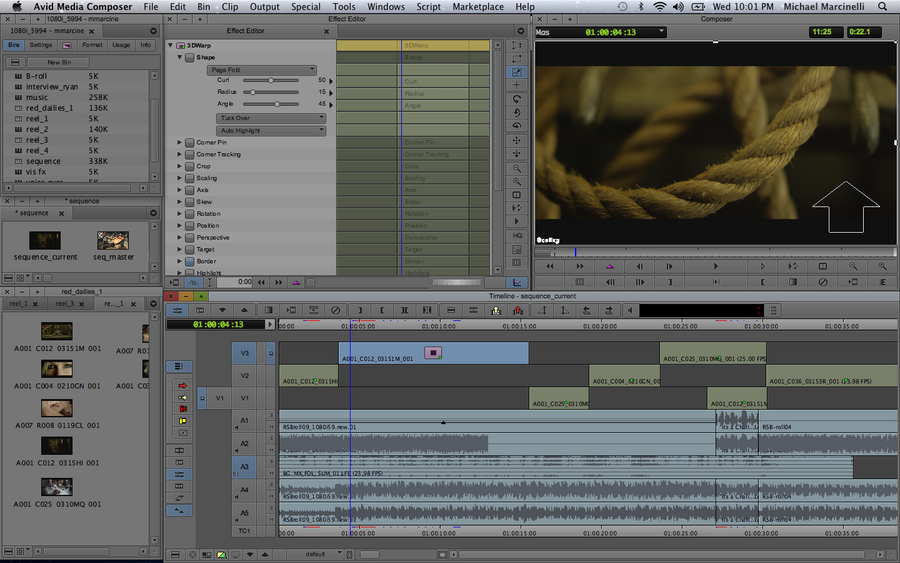Open the Tuck Over dropdown
The height and width of the screenshot is (563, 900).
[271, 118]
